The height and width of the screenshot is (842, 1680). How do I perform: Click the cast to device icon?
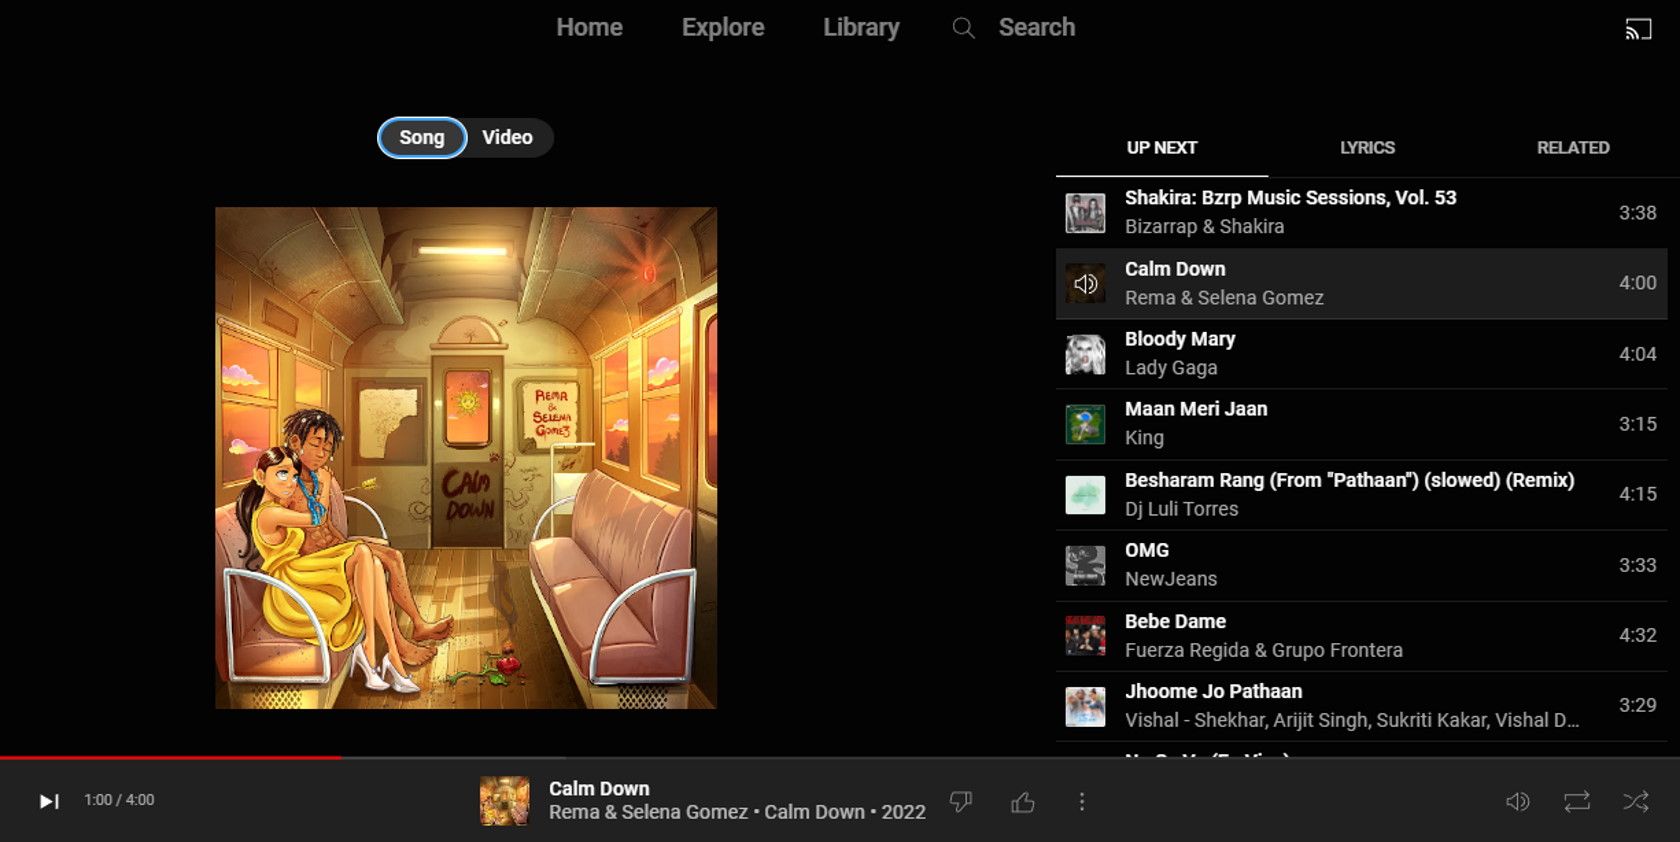pyautogui.click(x=1638, y=29)
